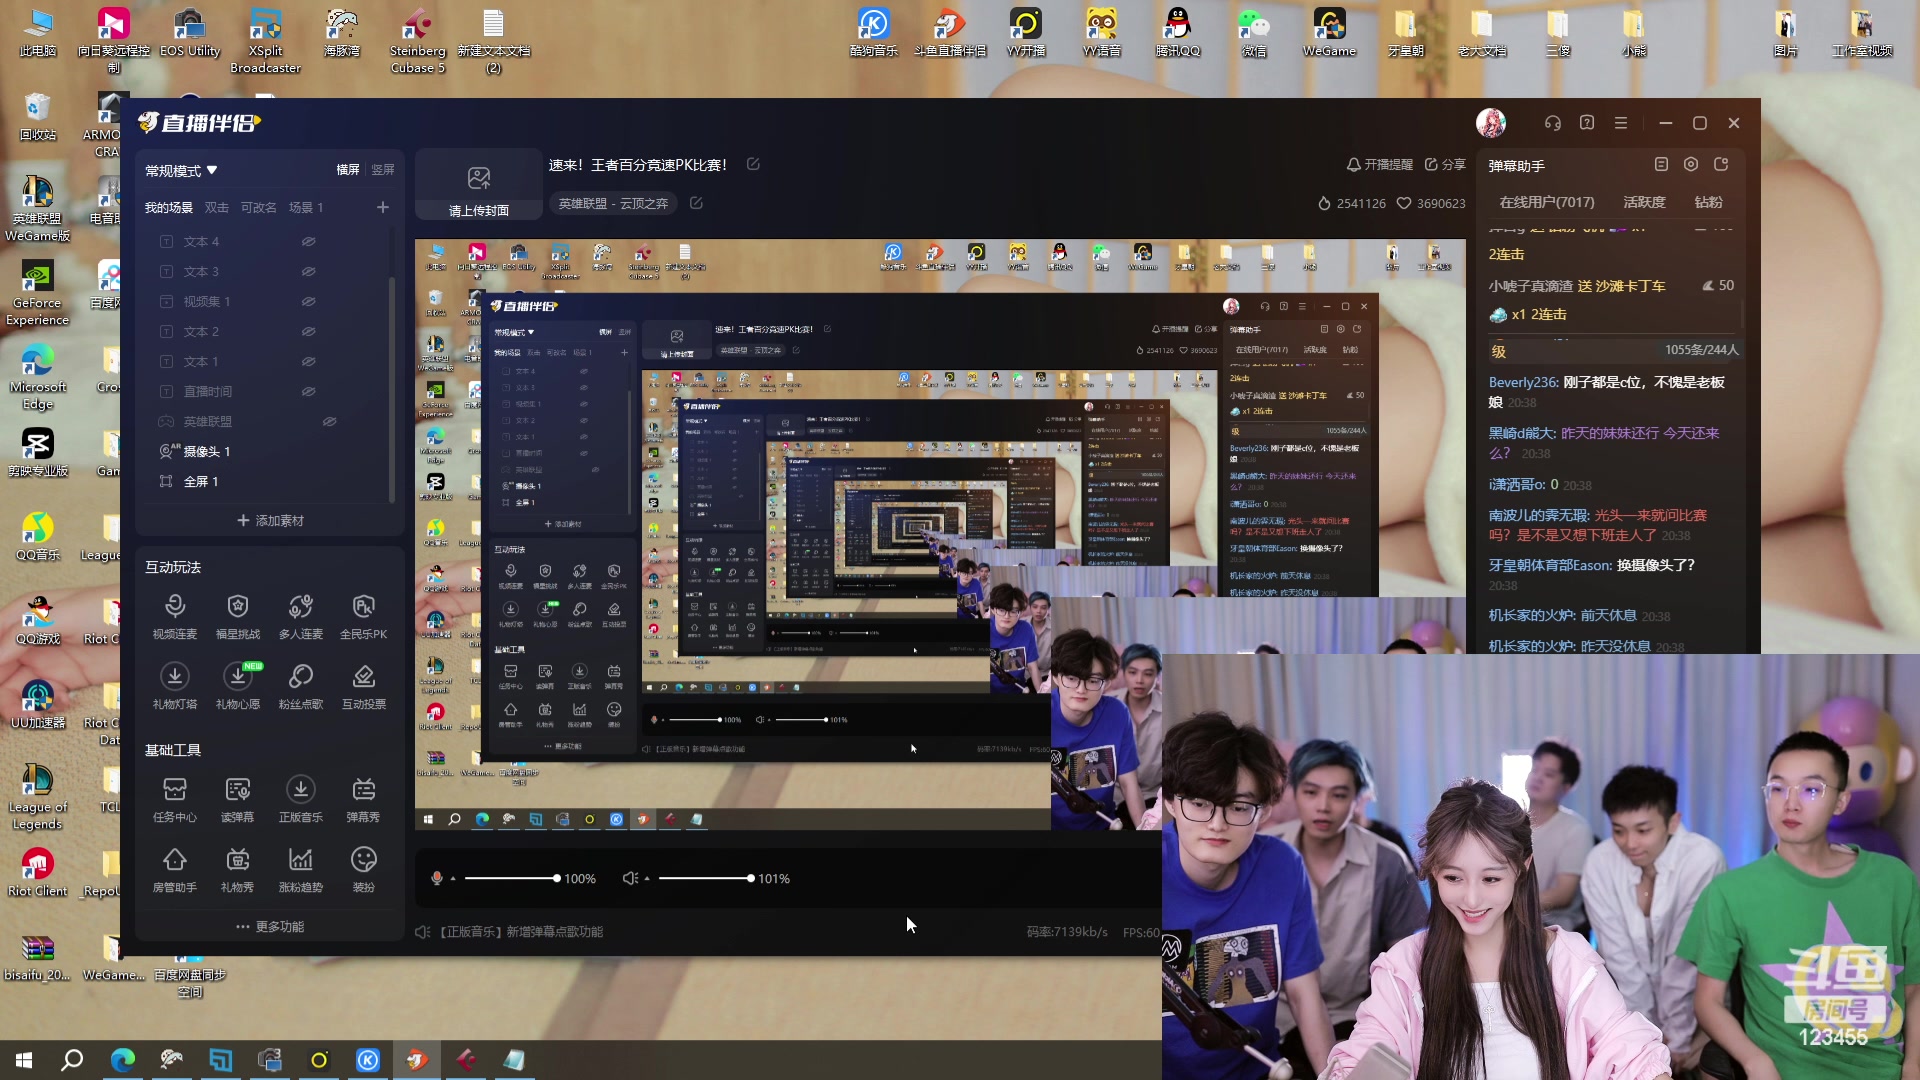The height and width of the screenshot is (1080, 1920).
Task: Click the 弹幕助手 list icon
Action: click(x=1661, y=165)
